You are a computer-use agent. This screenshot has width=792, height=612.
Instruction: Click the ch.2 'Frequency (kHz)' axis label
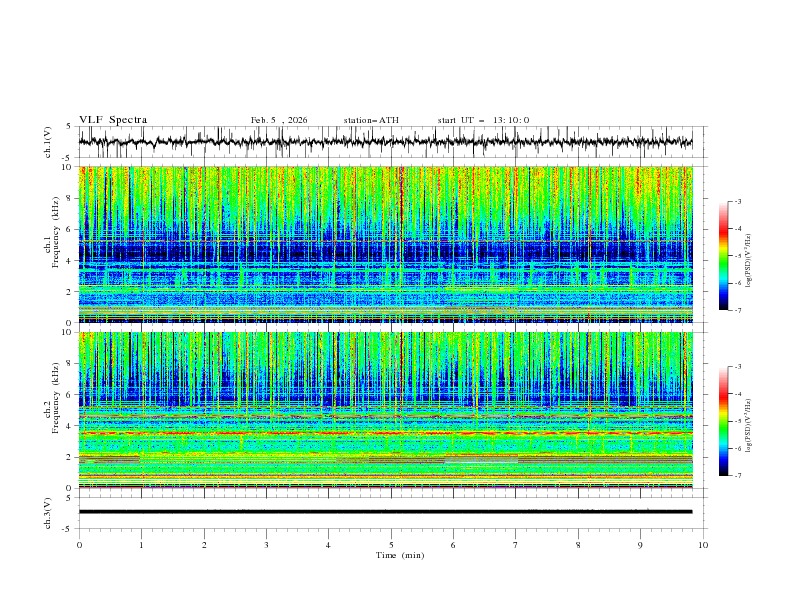point(56,397)
